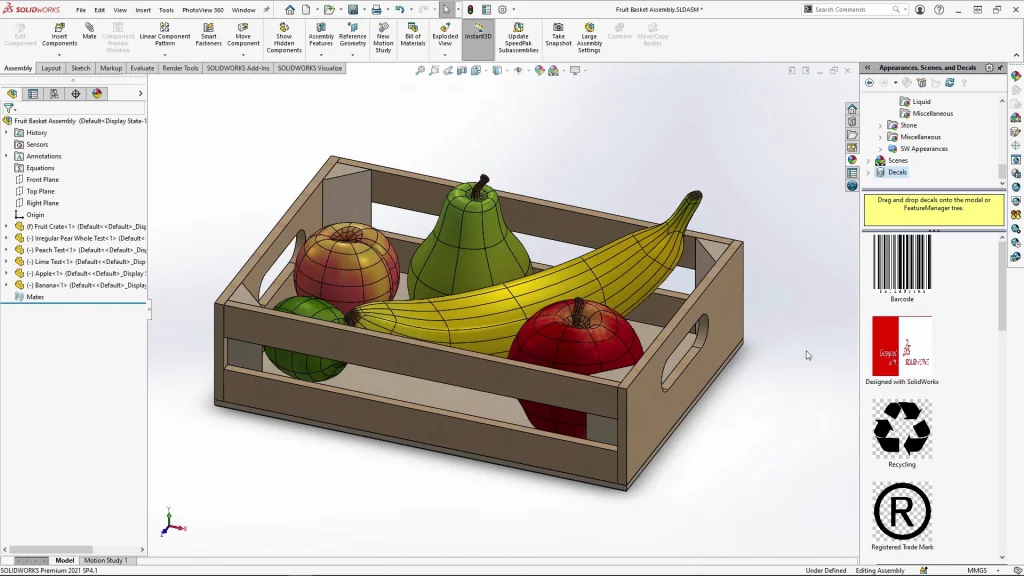Click the Motion Study 1 bottom tab
Image resolution: width=1024 pixels, height=576 pixels.
pyautogui.click(x=105, y=560)
